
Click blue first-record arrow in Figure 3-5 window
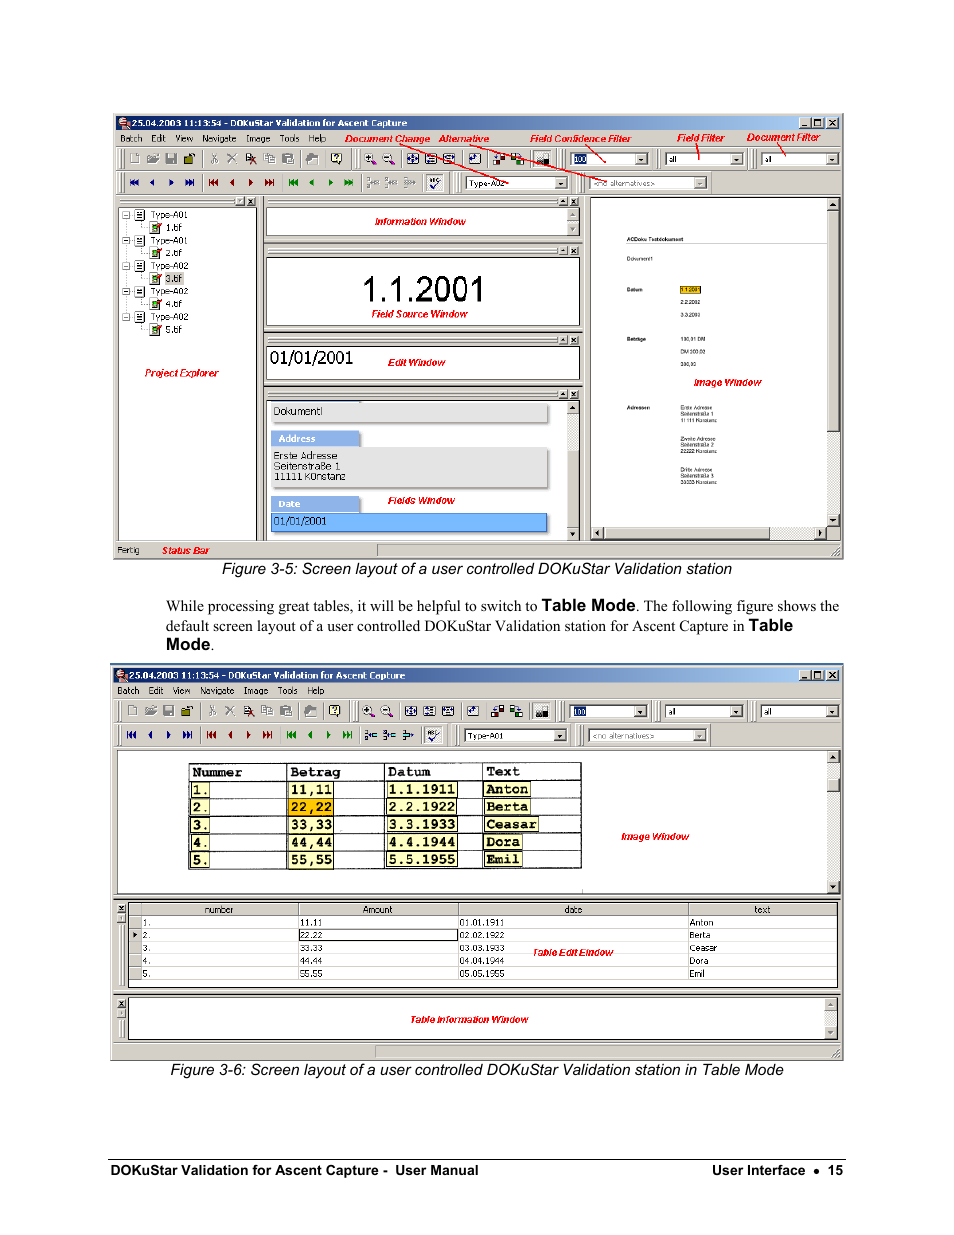click(134, 183)
